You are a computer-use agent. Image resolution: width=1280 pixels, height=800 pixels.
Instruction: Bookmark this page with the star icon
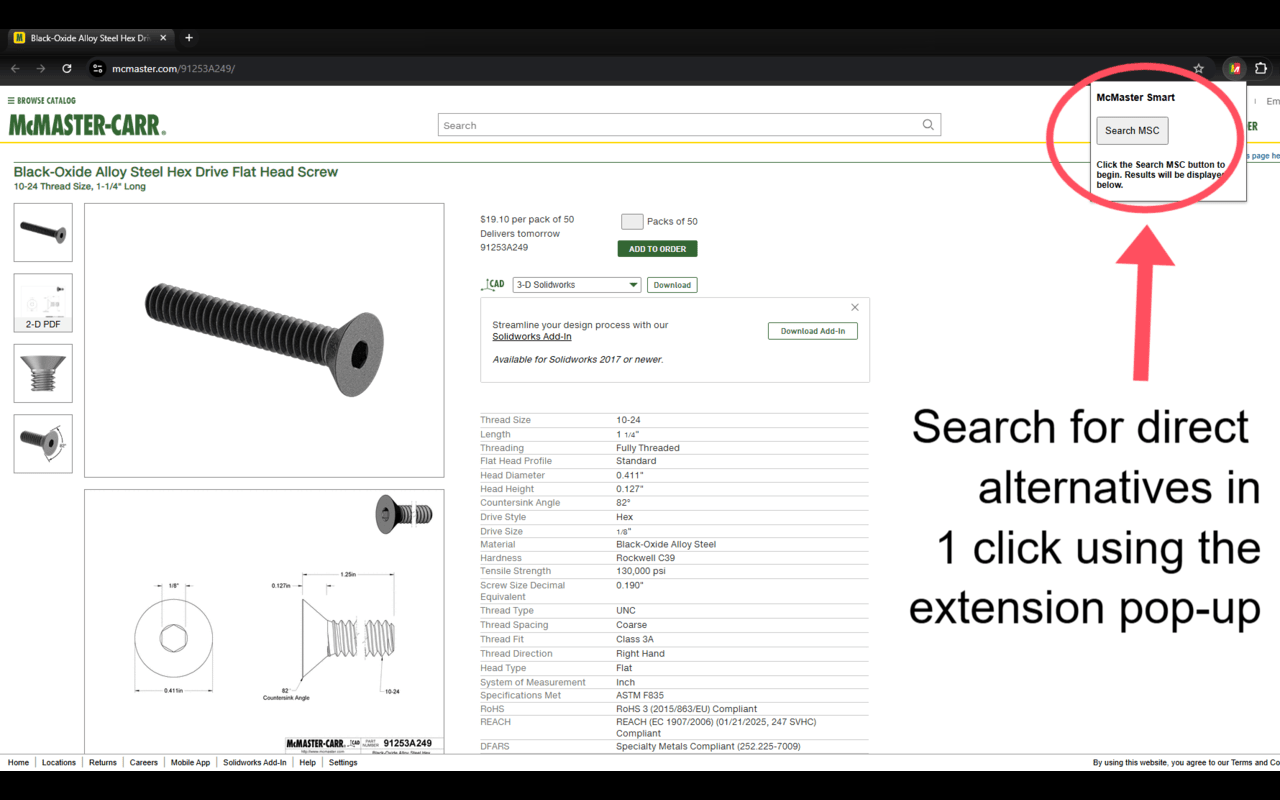pyautogui.click(x=1199, y=68)
